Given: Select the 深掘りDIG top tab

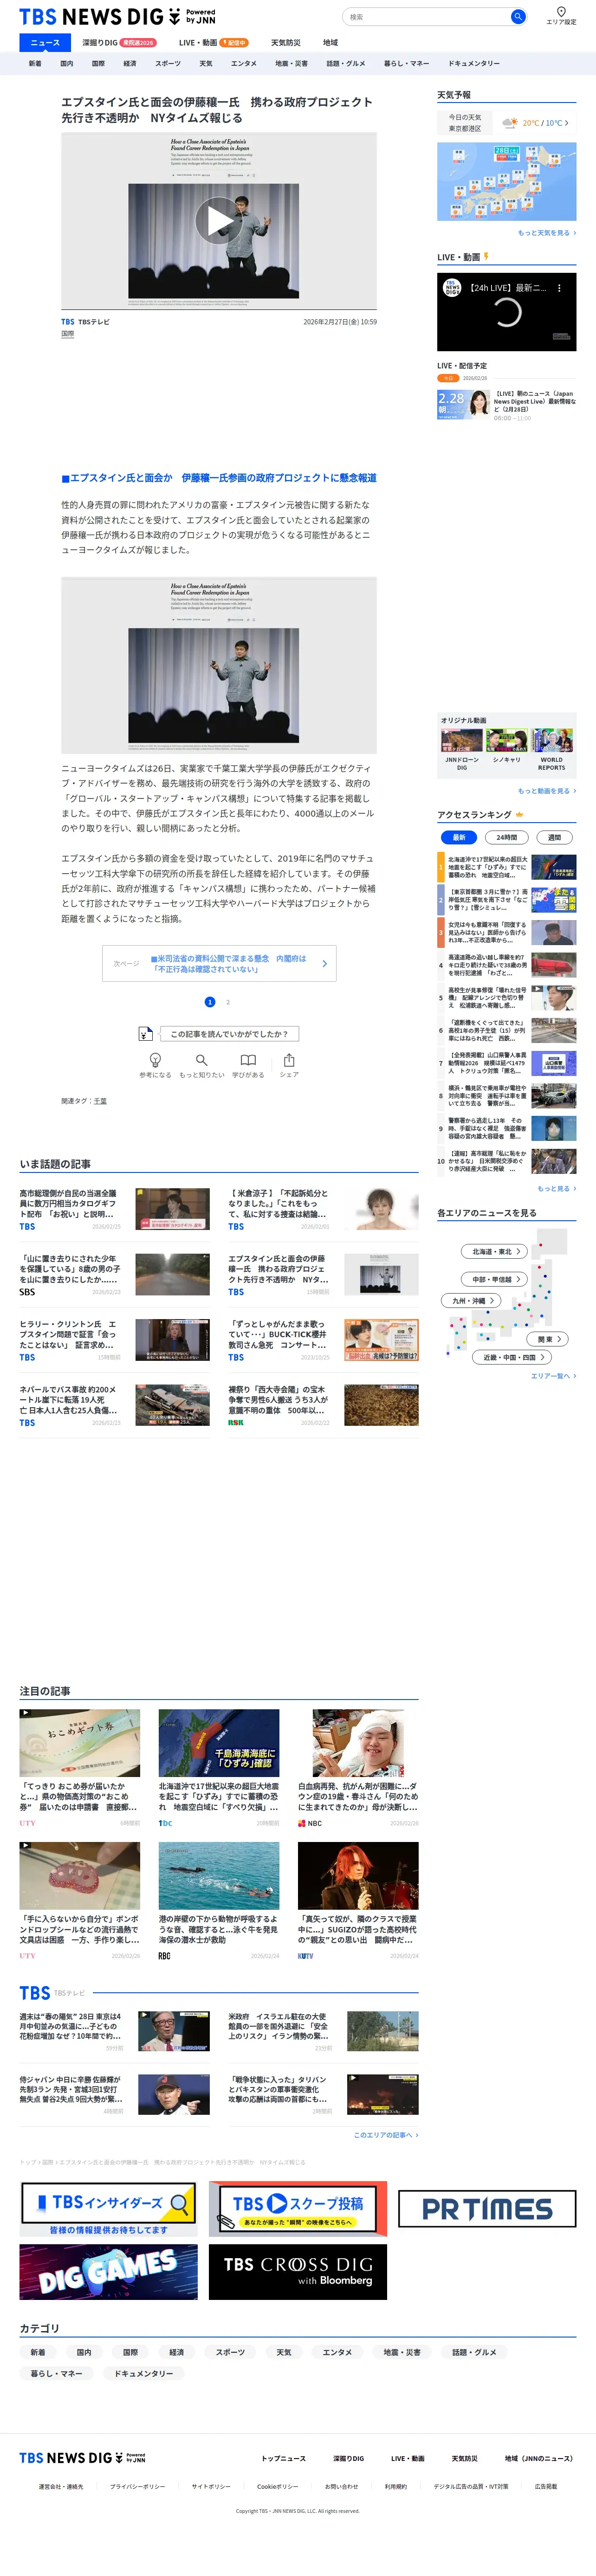Looking at the screenshot, I should 118,43.
